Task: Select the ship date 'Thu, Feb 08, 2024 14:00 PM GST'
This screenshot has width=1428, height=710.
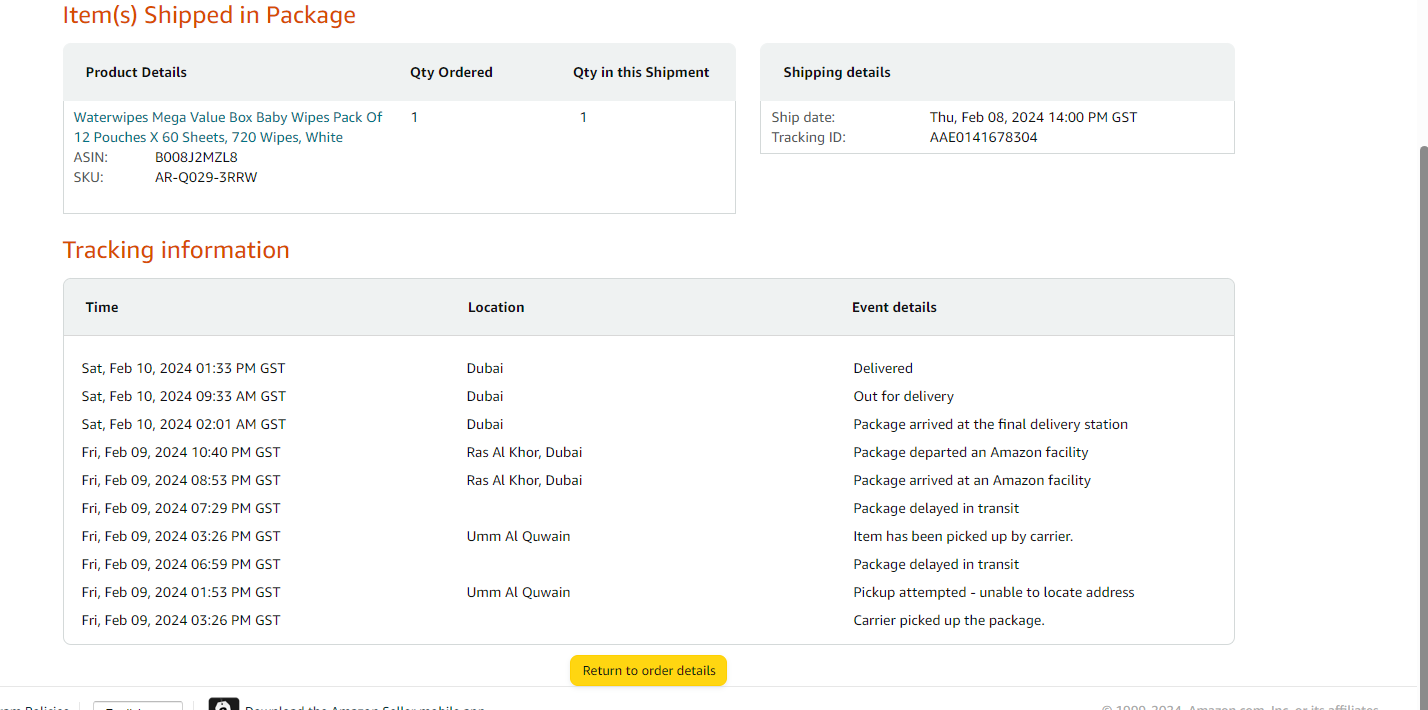Action: point(1033,117)
